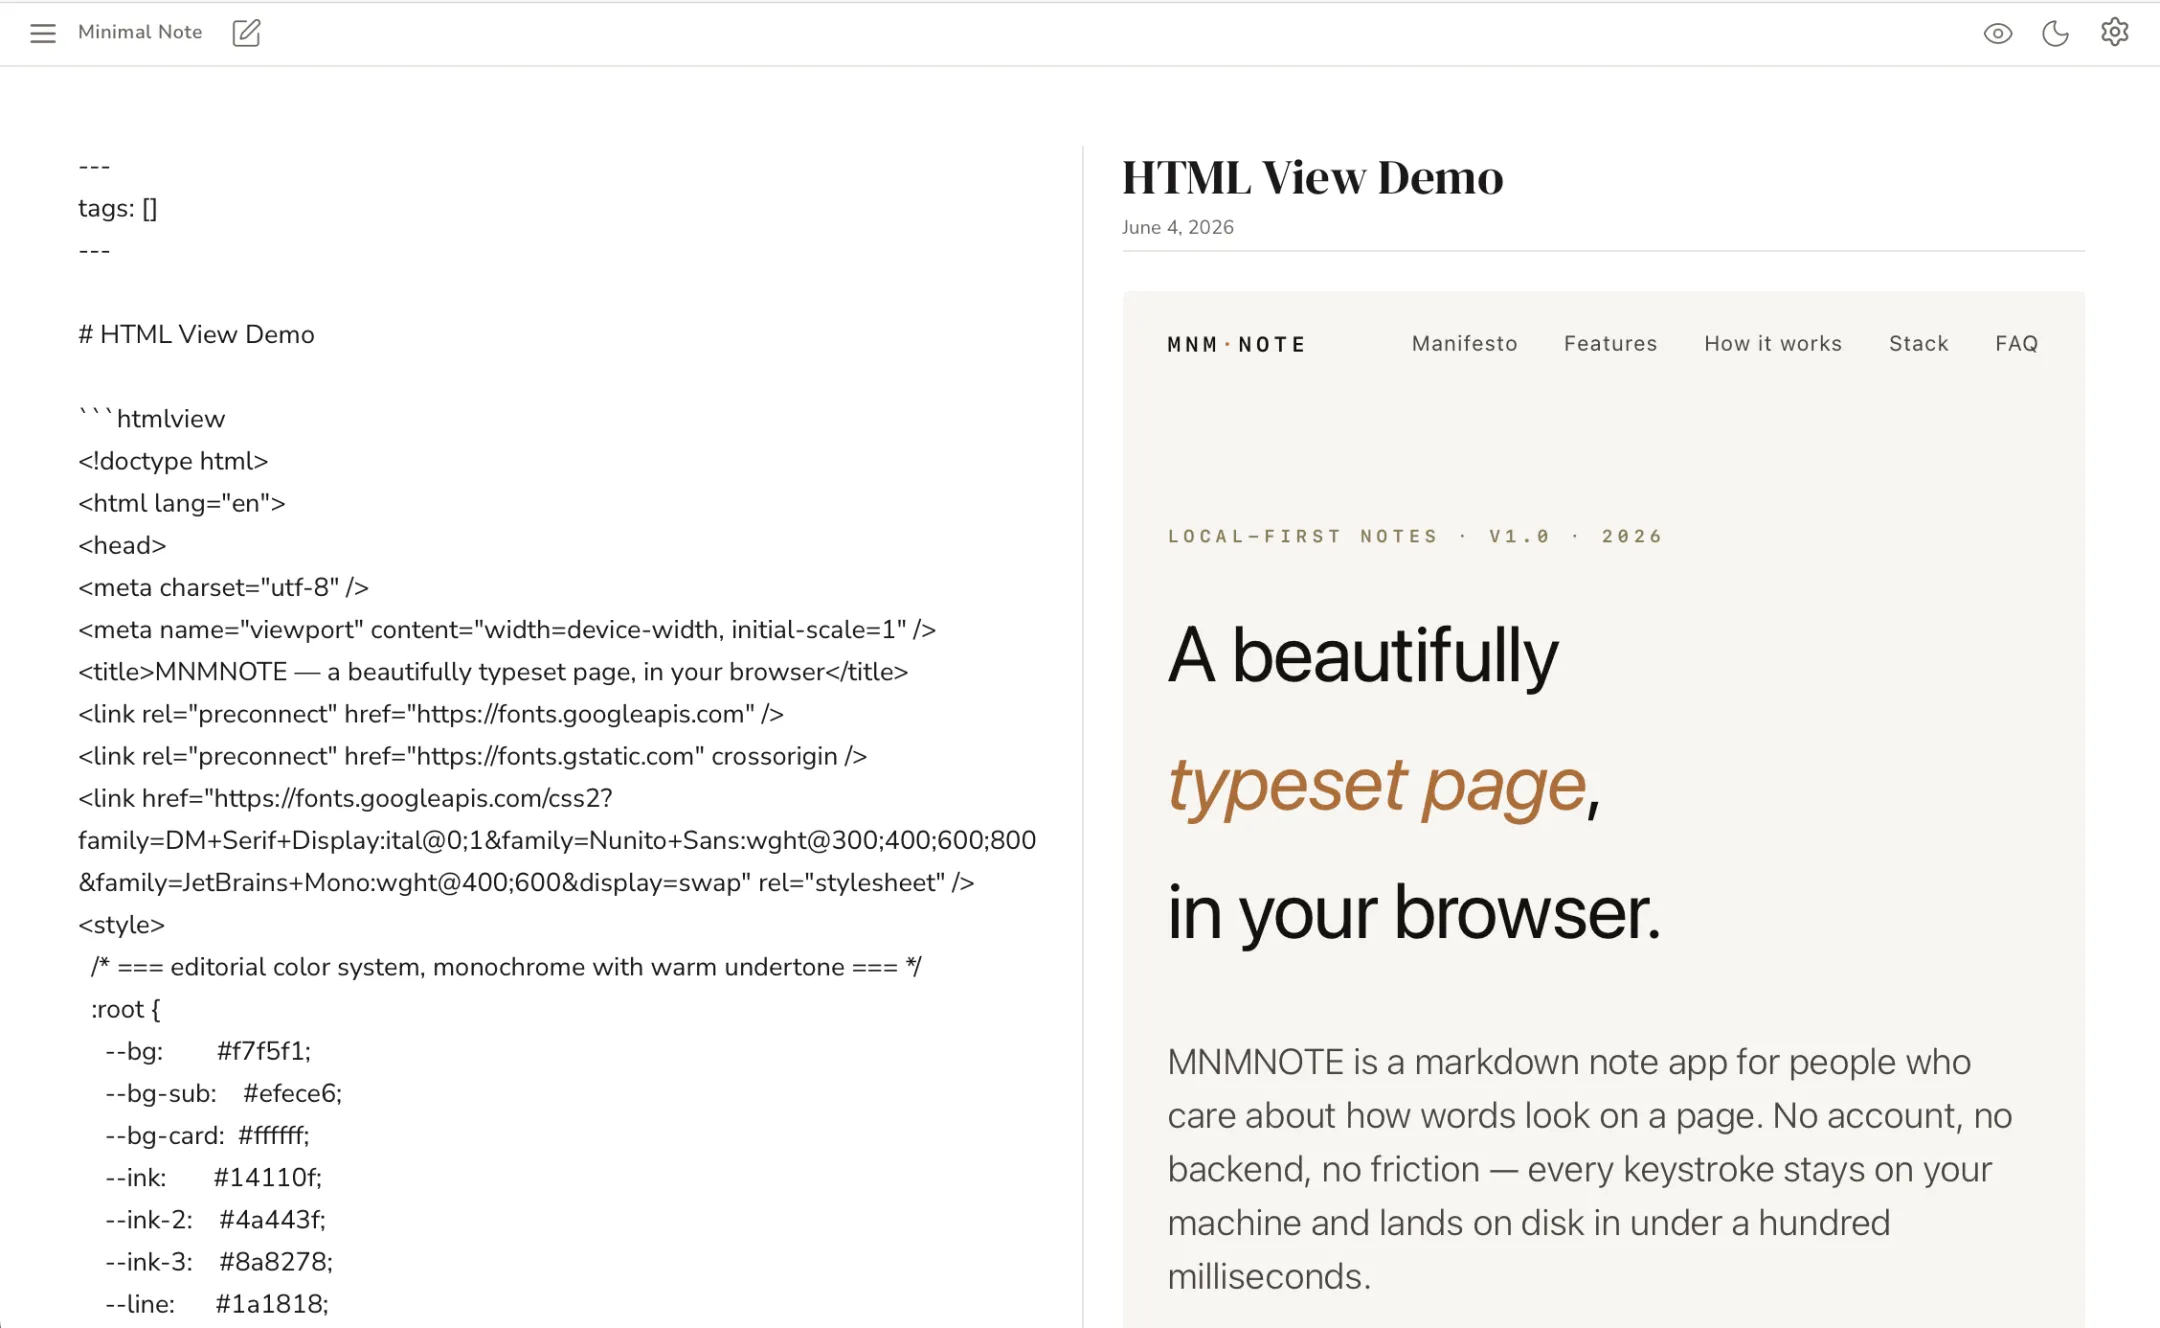
Task: Click the 'LOCAL-FIRST NOTES · V1.0 · 2026' label
Action: coord(1414,536)
